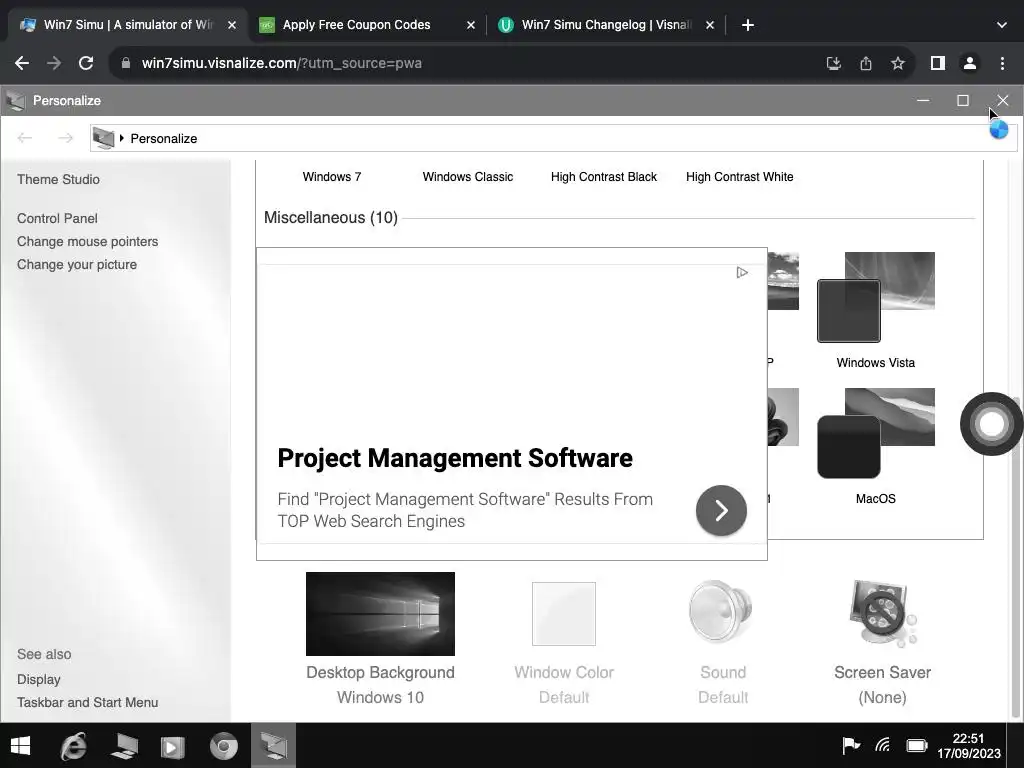The width and height of the screenshot is (1024, 768).
Task: Click the Personalize computer breadcrumb icon
Action: [x=103, y=138]
